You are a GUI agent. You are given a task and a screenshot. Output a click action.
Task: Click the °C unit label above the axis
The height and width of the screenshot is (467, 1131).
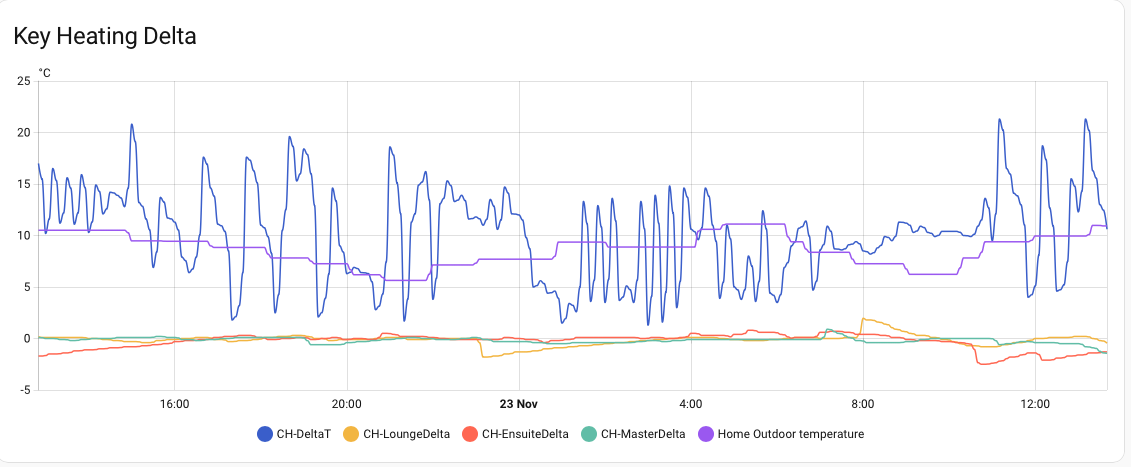[44, 72]
